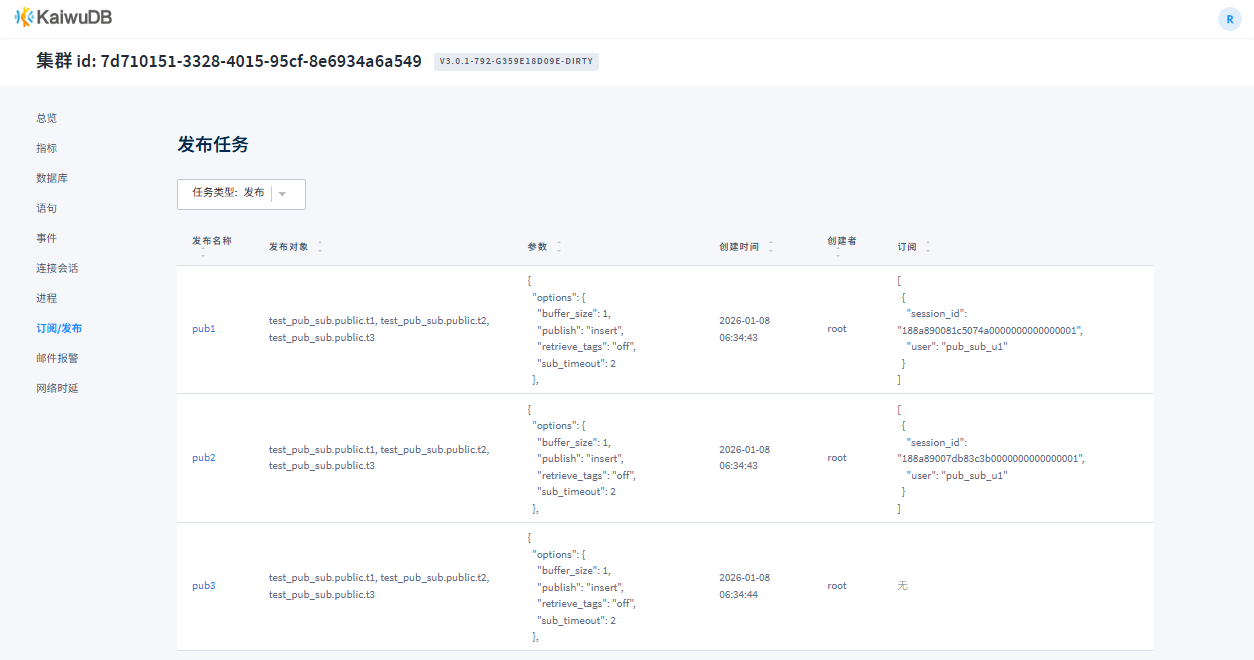Select 语句 in the left menu

pos(47,208)
